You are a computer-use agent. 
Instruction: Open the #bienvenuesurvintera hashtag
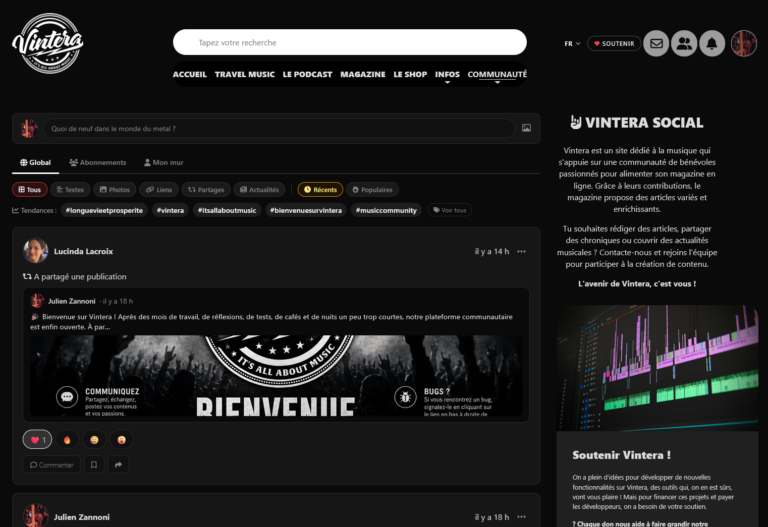[306, 210]
